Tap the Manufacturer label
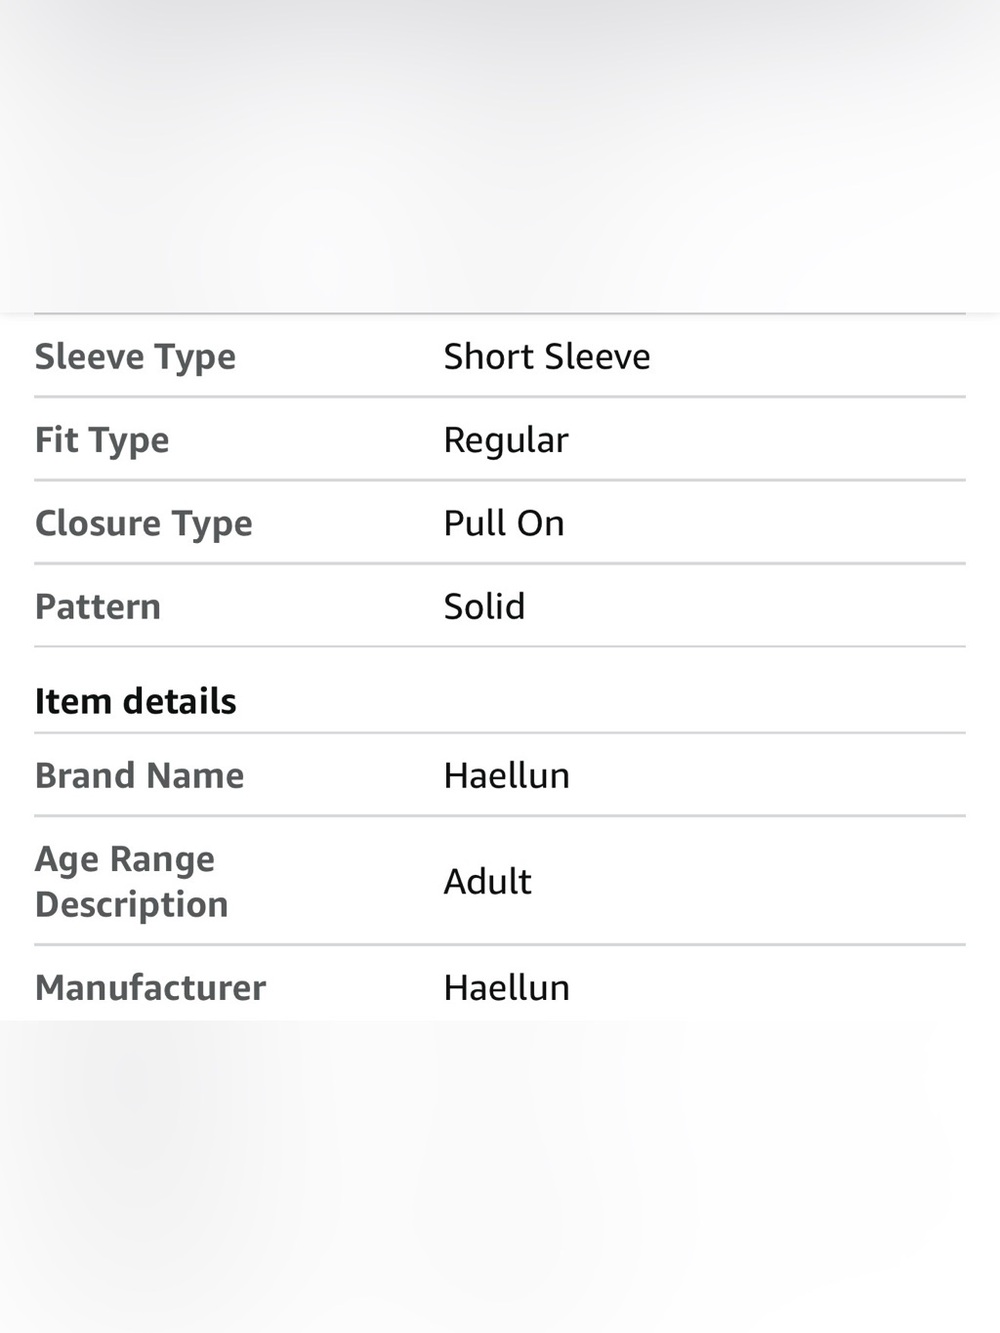Image resolution: width=1000 pixels, height=1333 pixels. [x=151, y=987]
